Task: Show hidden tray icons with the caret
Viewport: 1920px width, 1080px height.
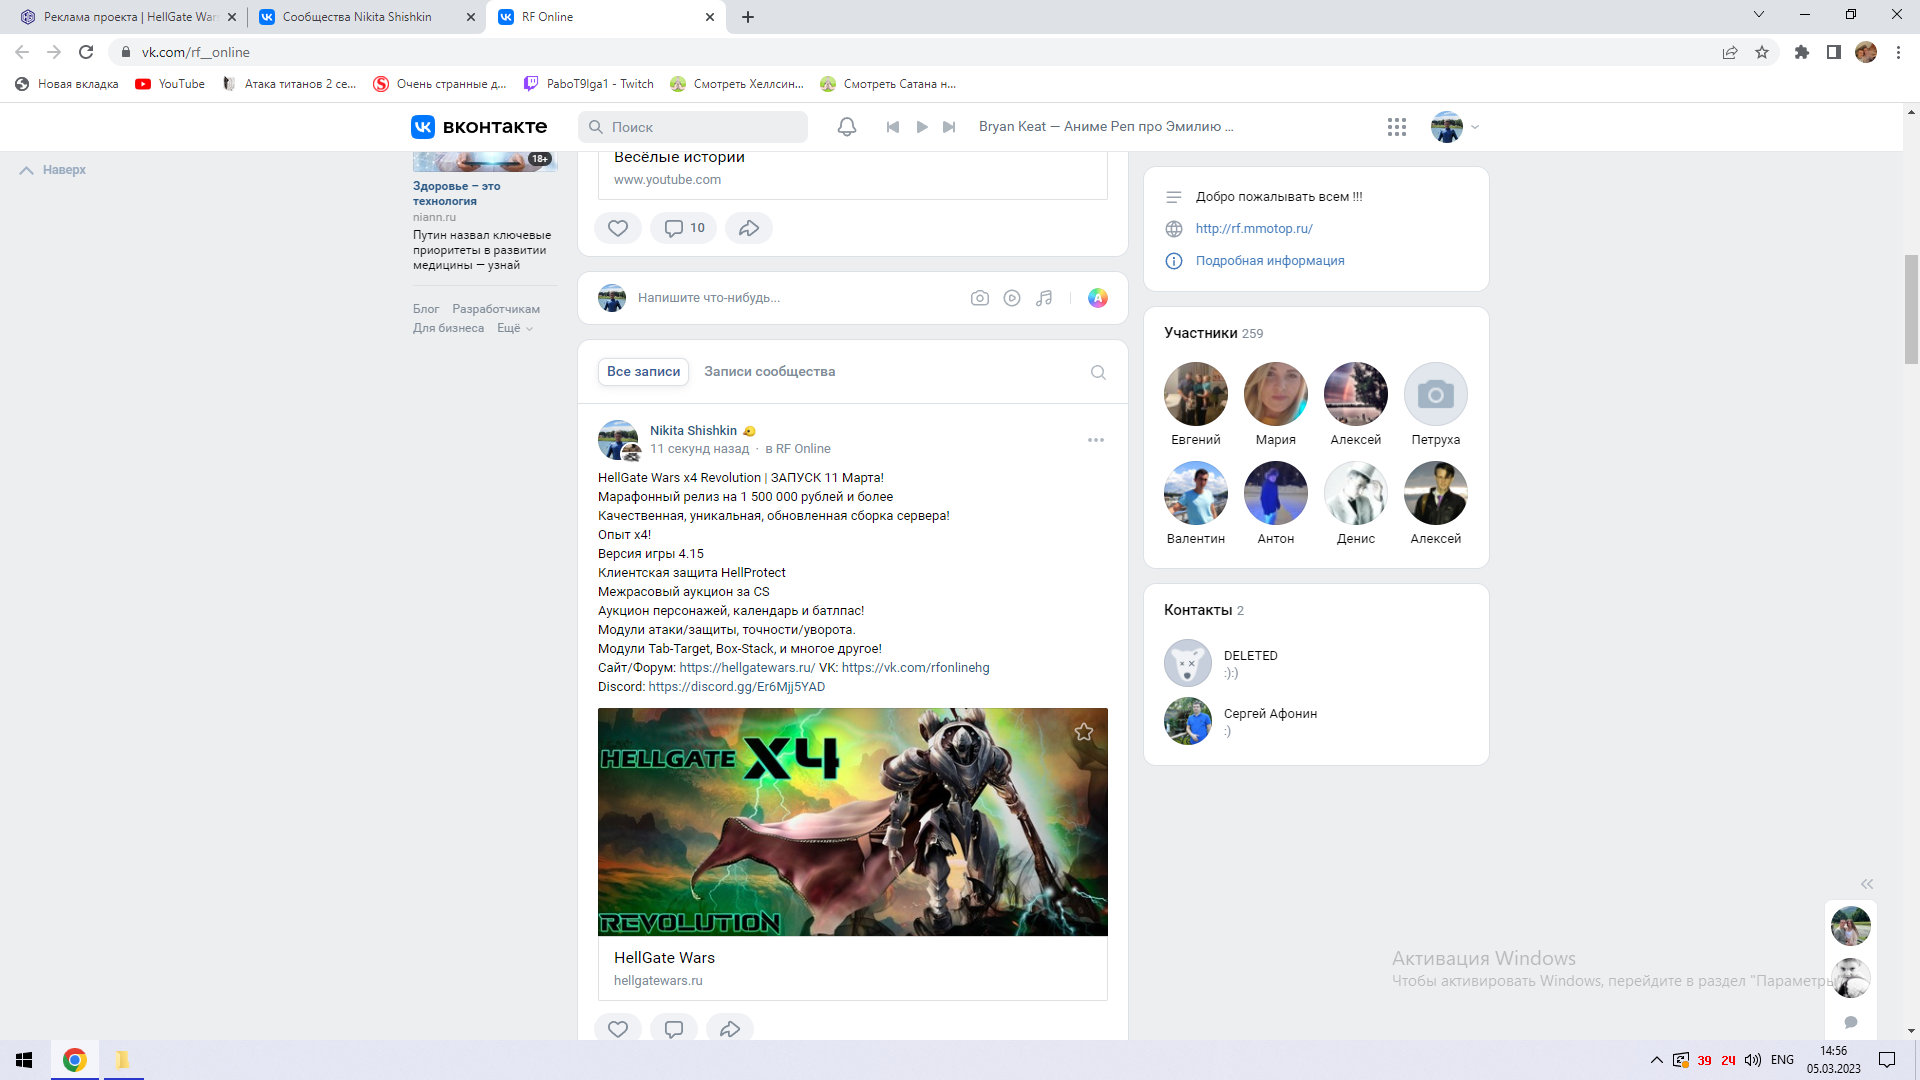Action: tap(1657, 1060)
